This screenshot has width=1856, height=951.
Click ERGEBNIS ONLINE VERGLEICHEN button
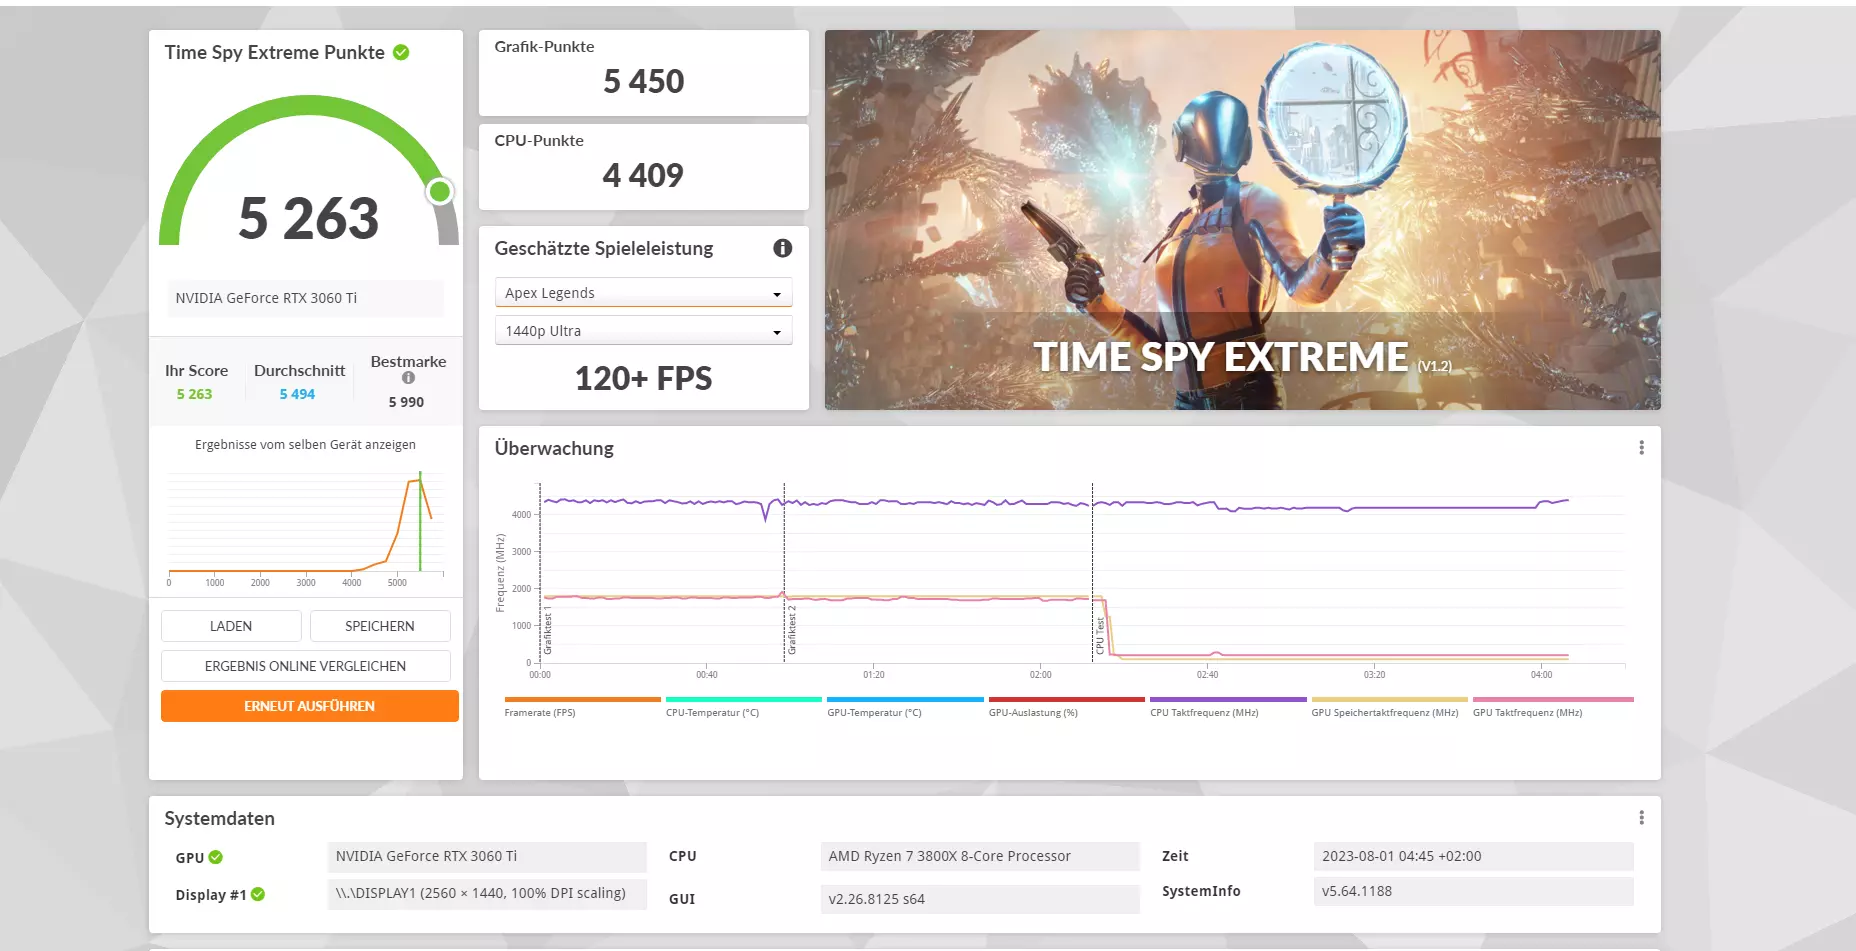pyautogui.click(x=305, y=666)
